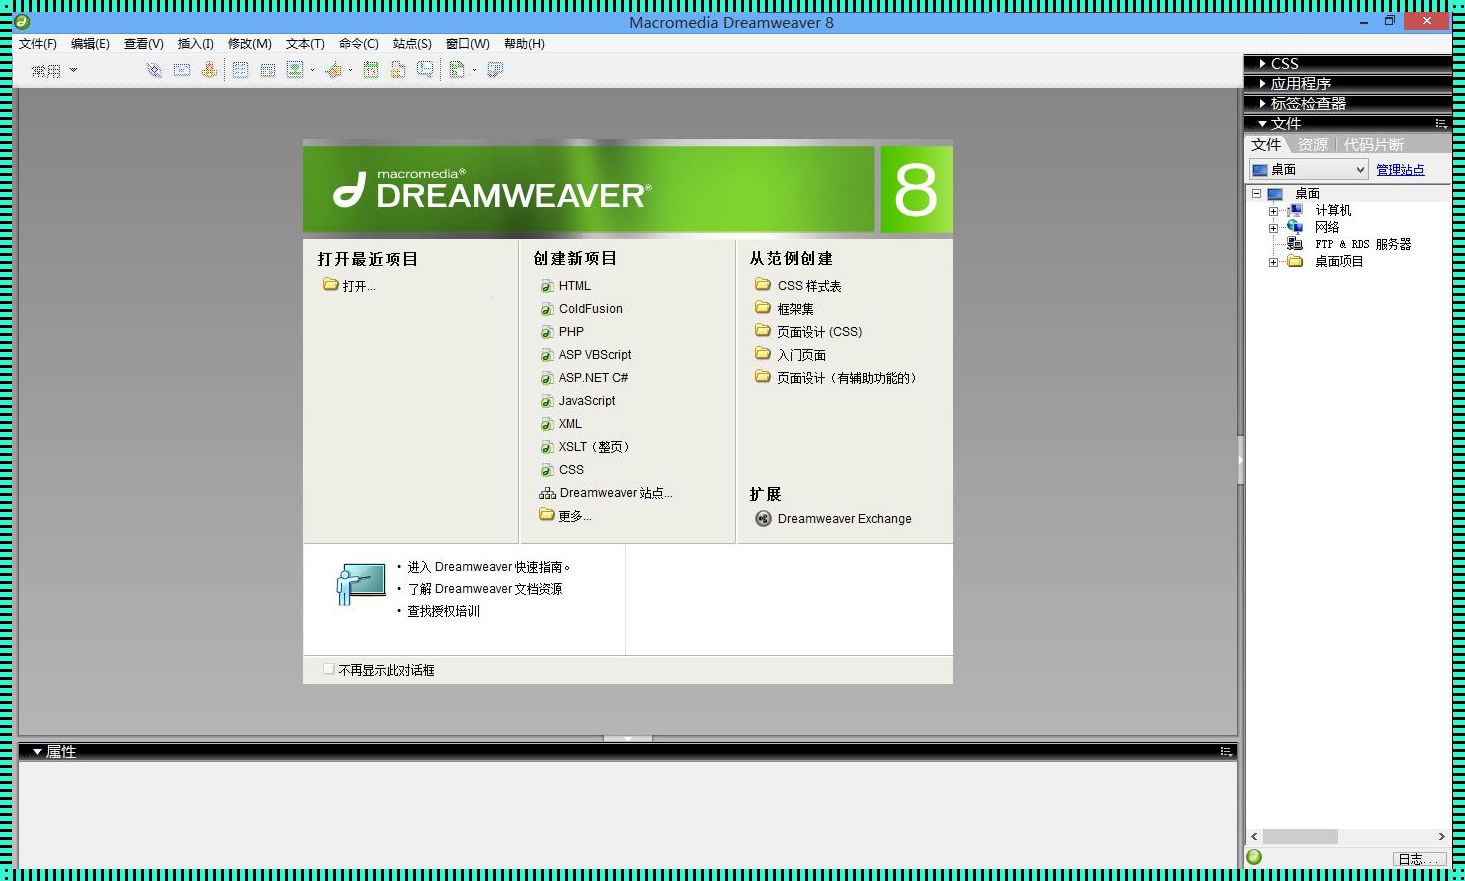This screenshot has width=1465, height=881.
Task: Click the Dreamweaver app icon in title bar
Action: click(22, 21)
